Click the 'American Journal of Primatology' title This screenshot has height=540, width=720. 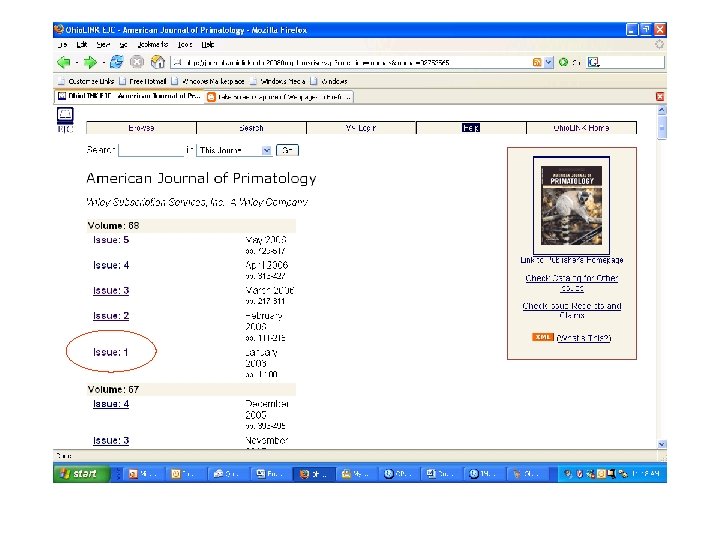[x=201, y=178]
